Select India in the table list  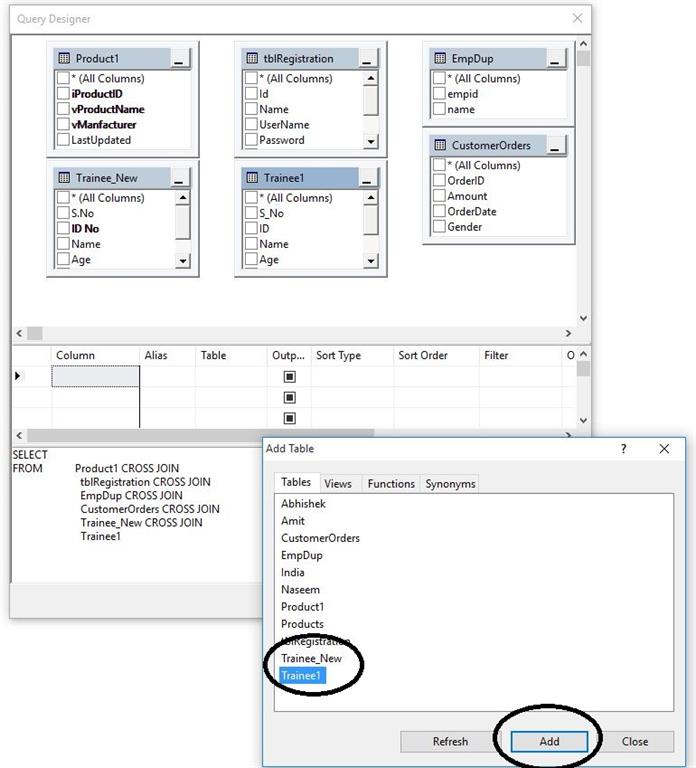[293, 572]
